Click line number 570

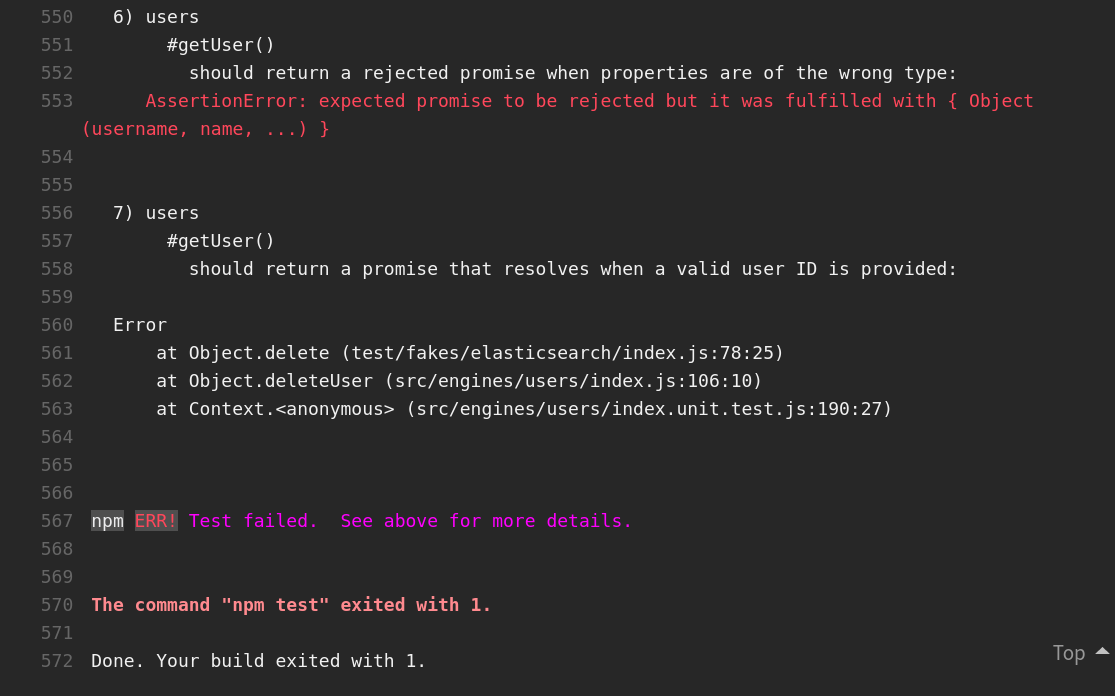[57, 605]
